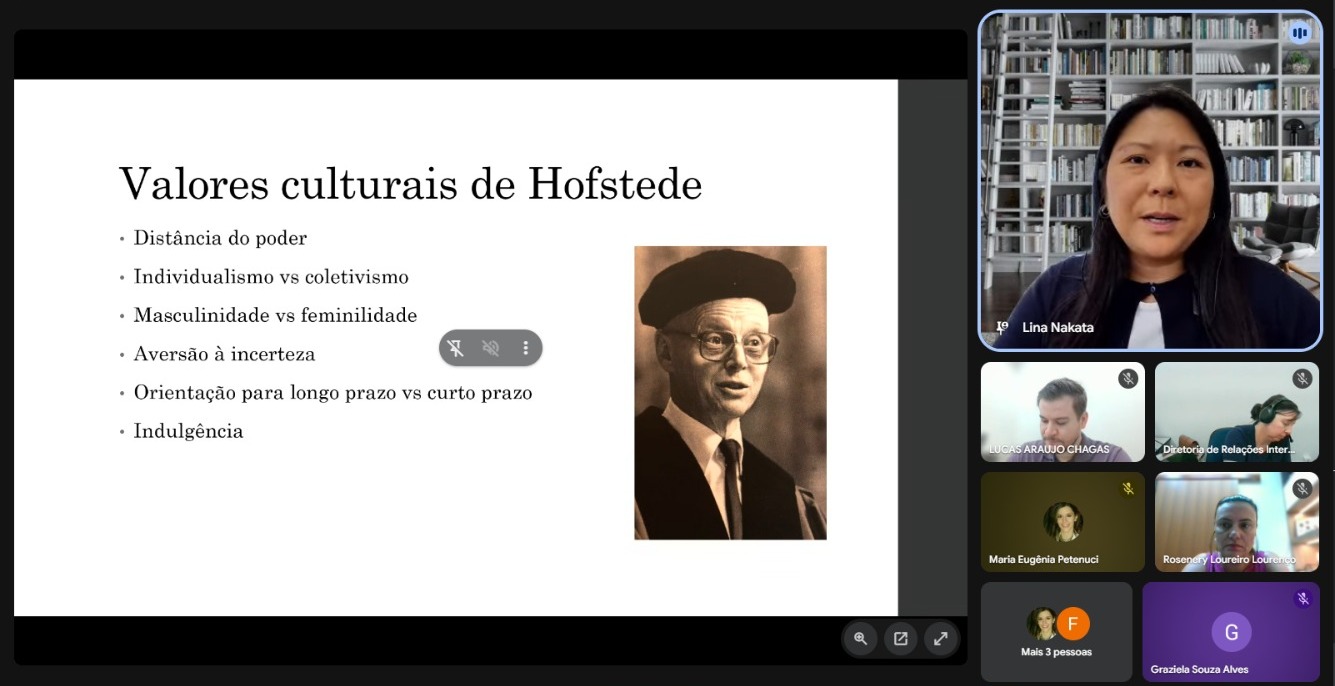Click muted mic icon on Maria Eugênia Petenuci tile
This screenshot has width=1335, height=686.
click(x=1128, y=489)
